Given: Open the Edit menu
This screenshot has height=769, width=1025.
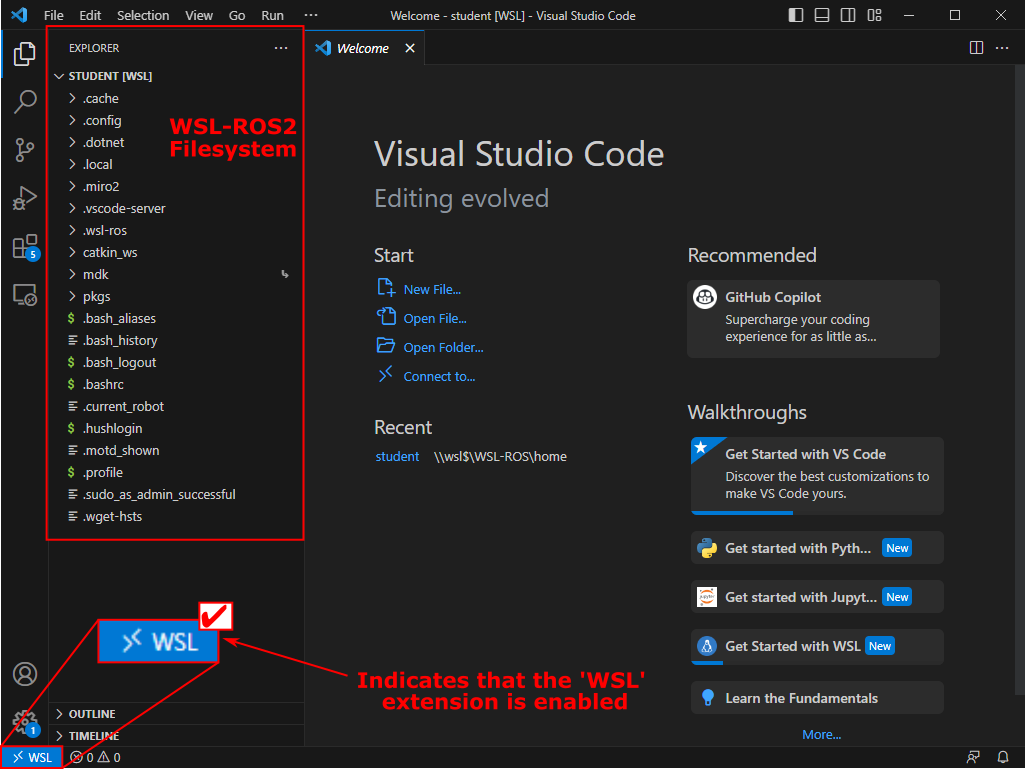Looking at the screenshot, I should (90, 15).
